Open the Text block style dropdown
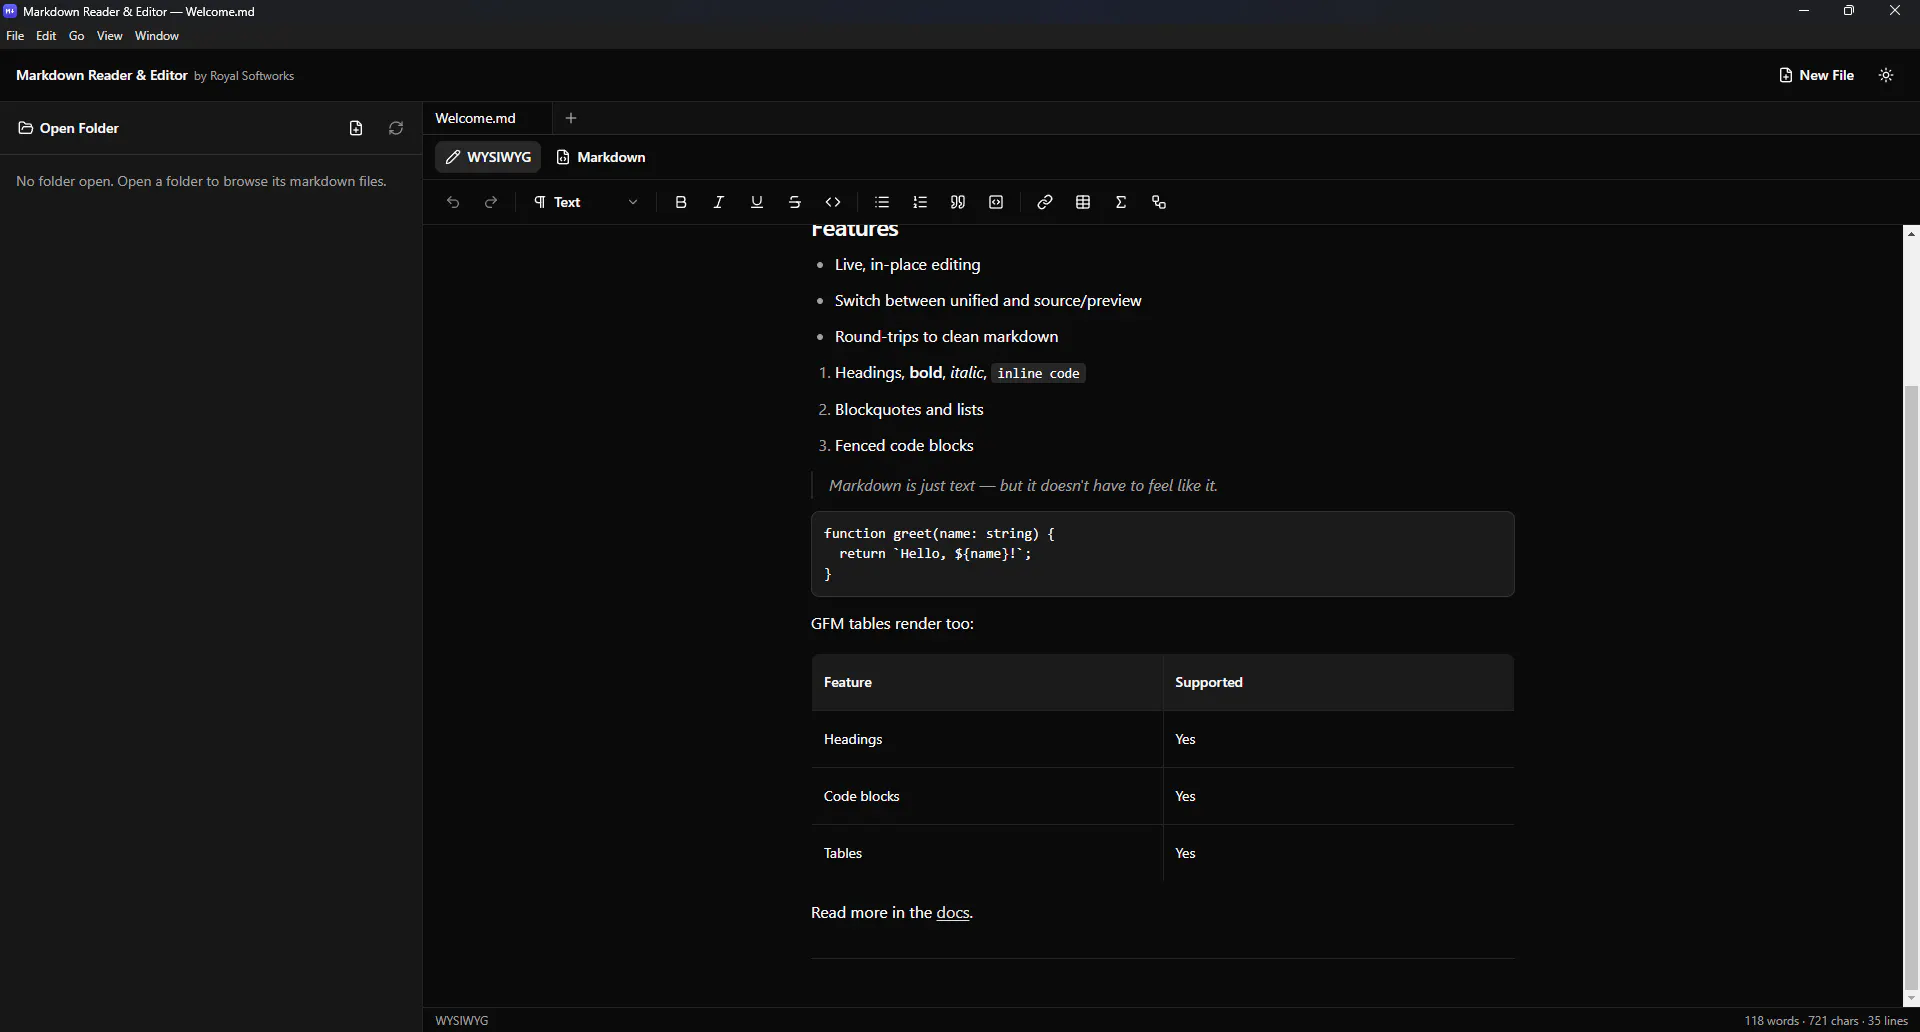 pos(586,203)
